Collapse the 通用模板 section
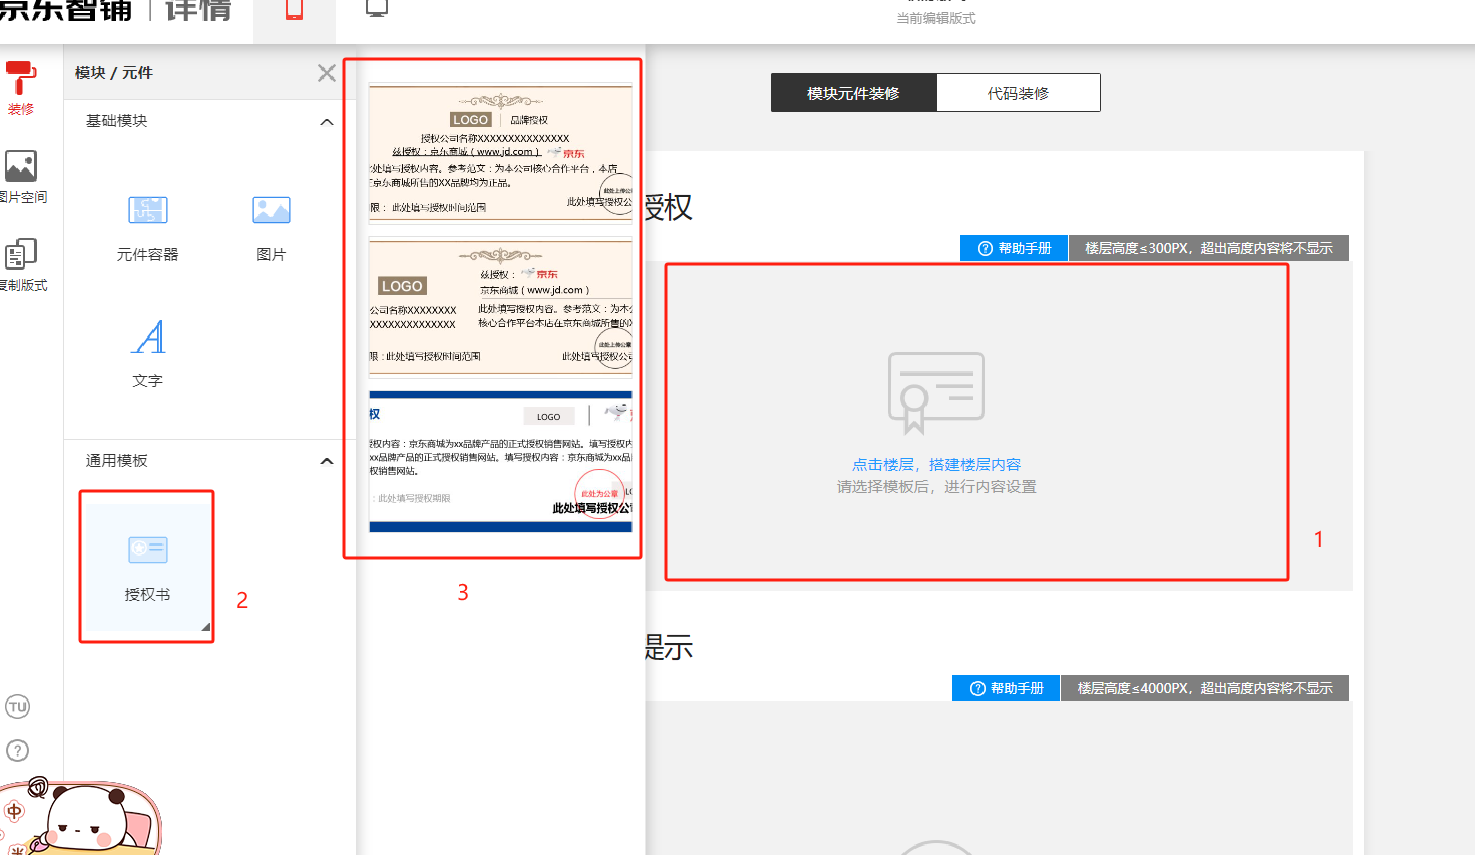The image size is (1475, 855). (326, 461)
